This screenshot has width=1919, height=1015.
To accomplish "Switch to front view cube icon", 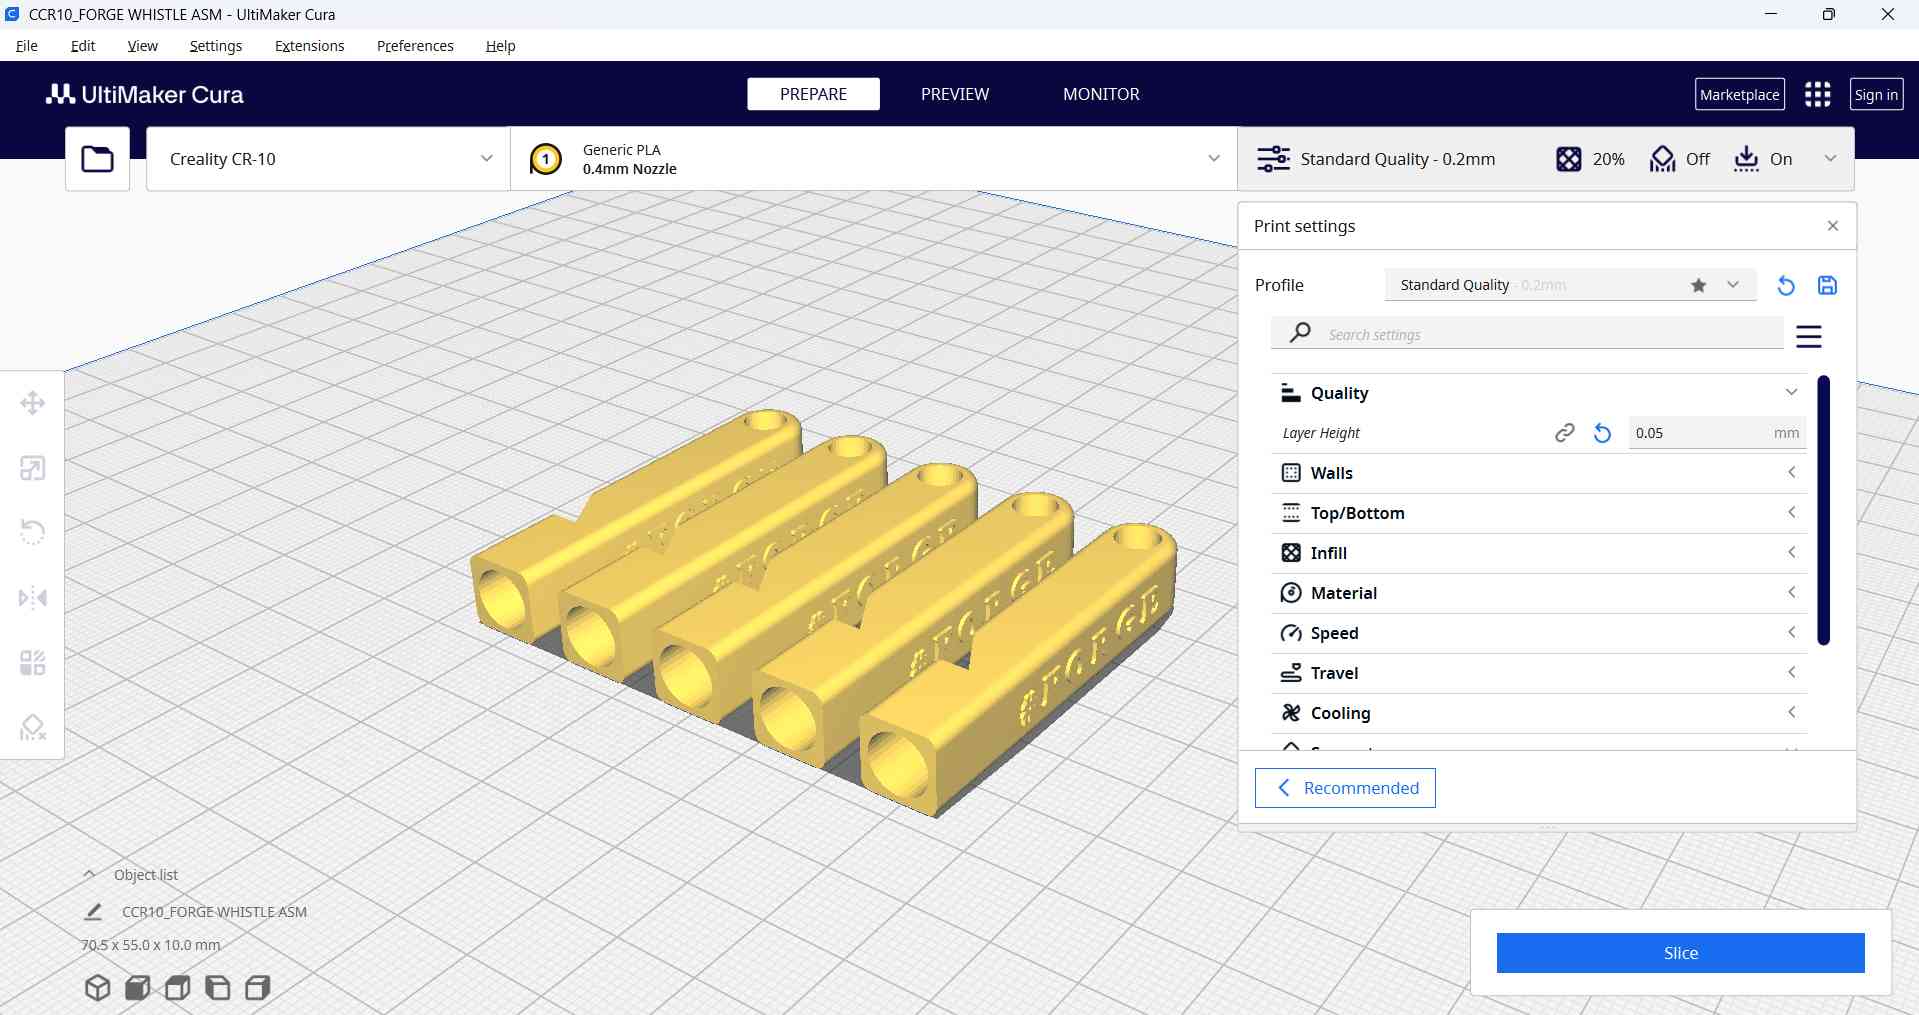I will (x=137, y=988).
